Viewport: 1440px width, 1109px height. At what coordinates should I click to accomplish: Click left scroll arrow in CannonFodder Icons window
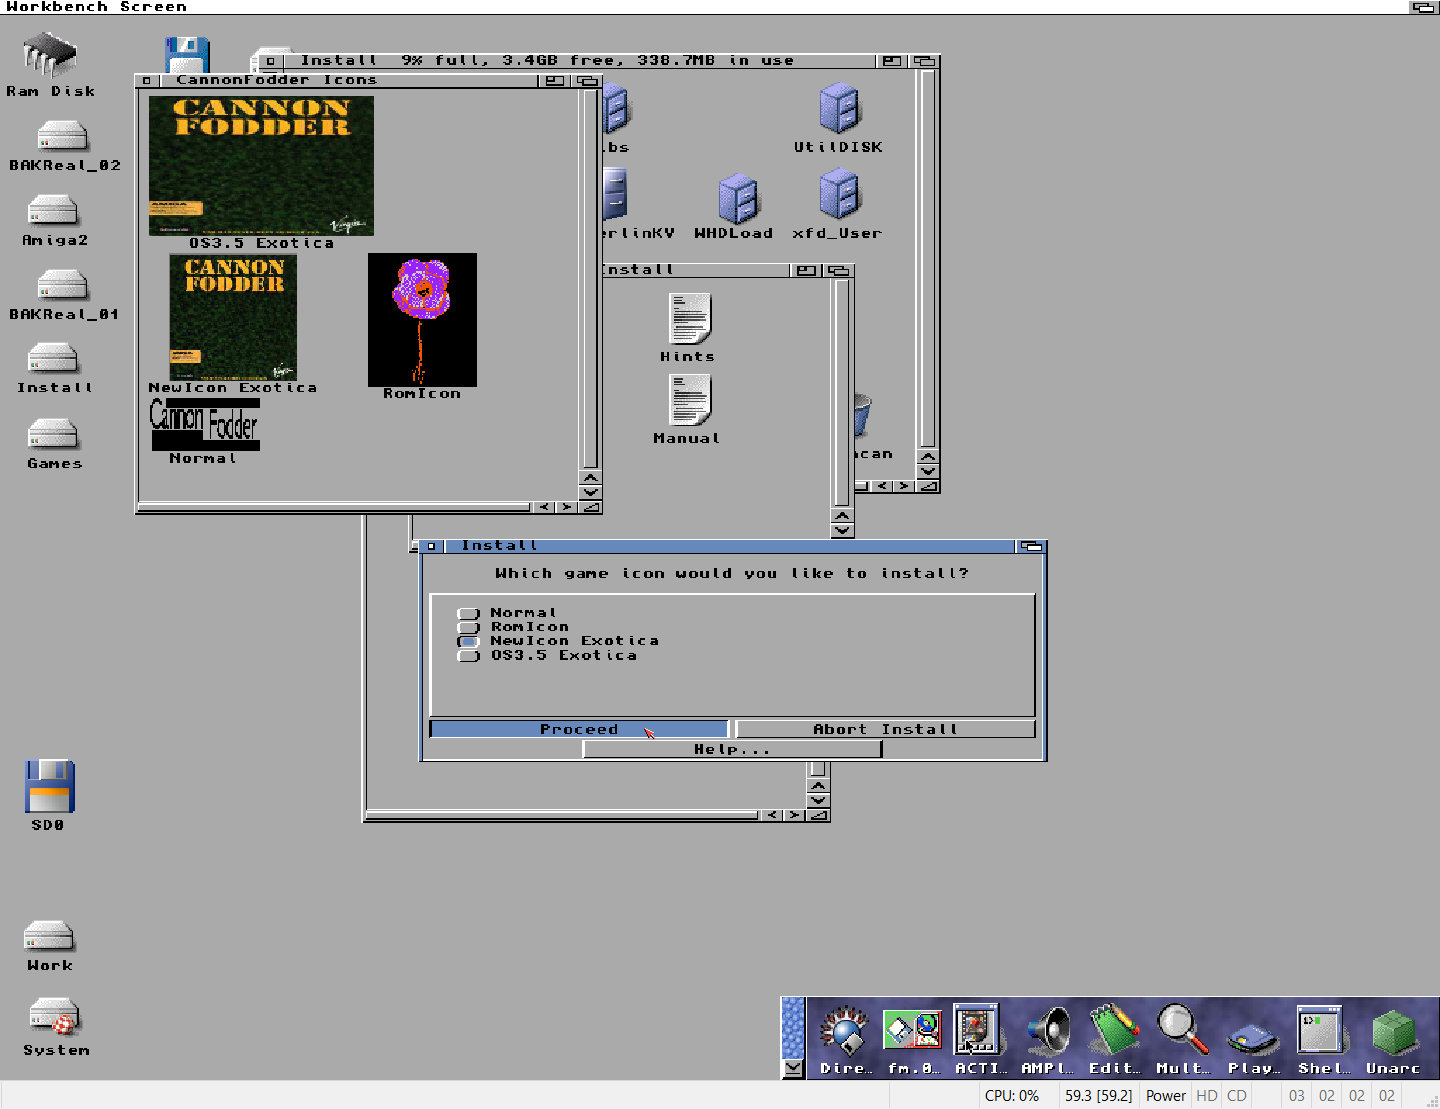[544, 507]
